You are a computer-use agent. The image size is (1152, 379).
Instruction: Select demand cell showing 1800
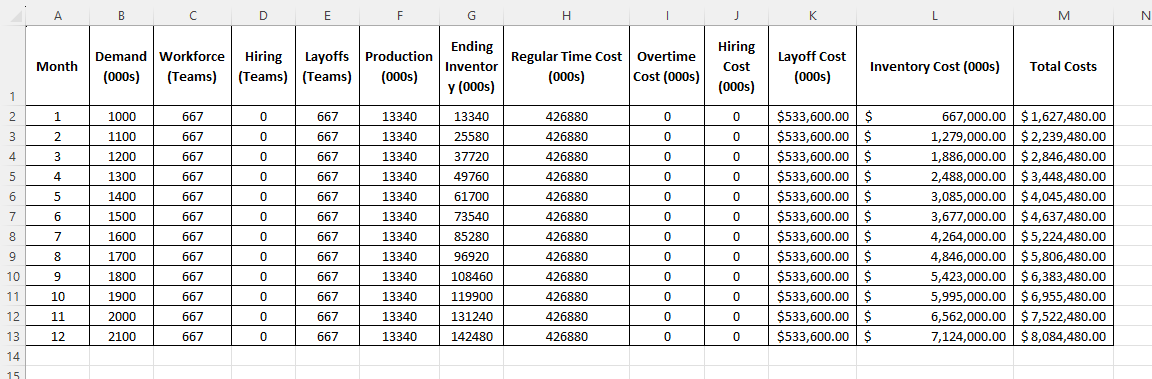point(121,276)
